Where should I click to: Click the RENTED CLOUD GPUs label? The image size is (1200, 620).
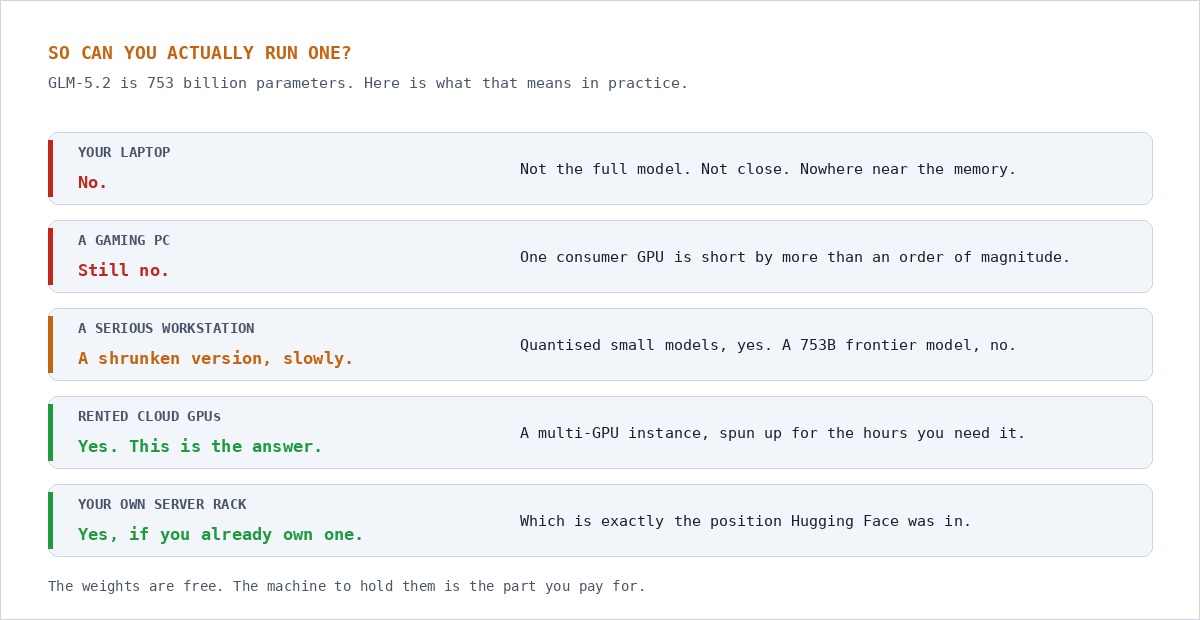tap(150, 416)
